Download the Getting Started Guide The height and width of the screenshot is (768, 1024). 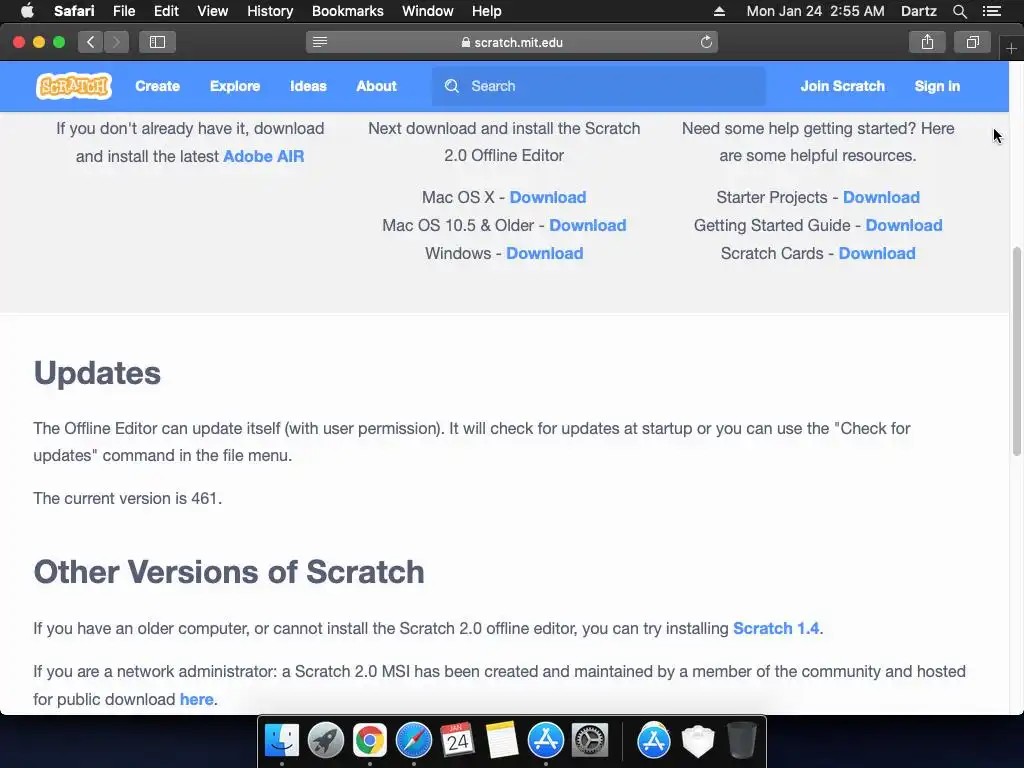pyautogui.click(x=904, y=225)
